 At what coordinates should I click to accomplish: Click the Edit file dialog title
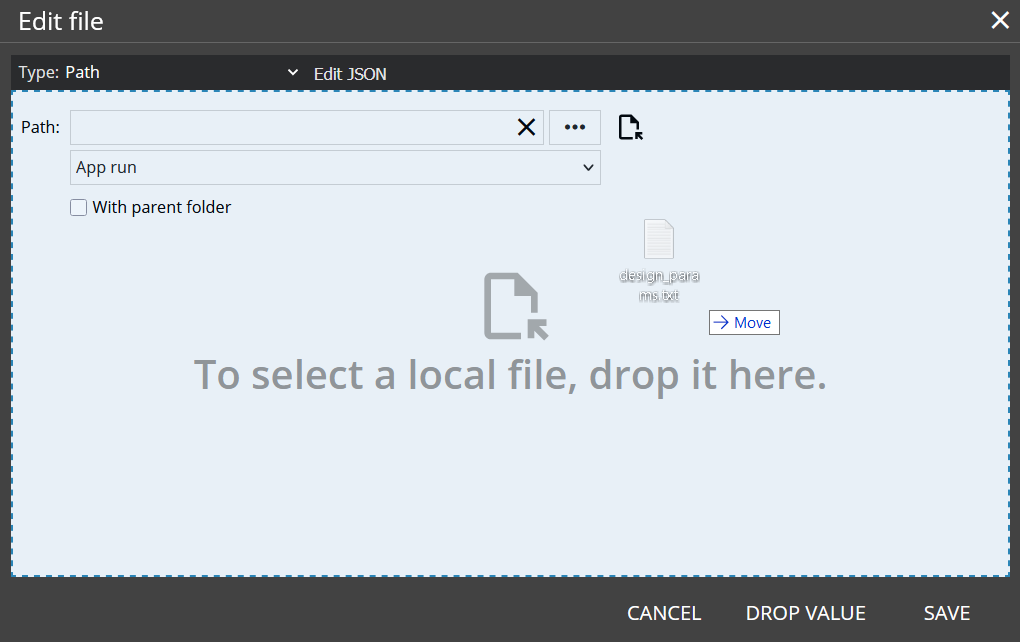pos(61,21)
